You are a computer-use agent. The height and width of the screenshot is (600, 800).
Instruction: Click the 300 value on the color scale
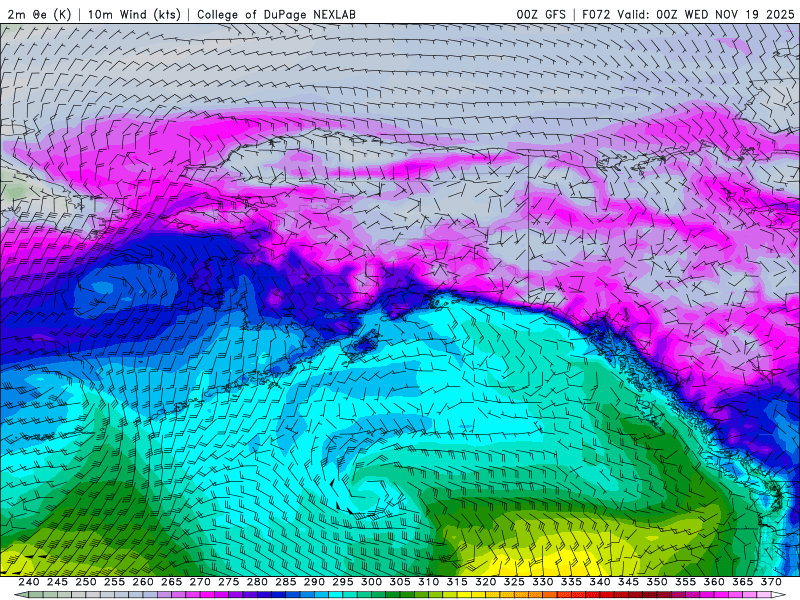click(371, 582)
